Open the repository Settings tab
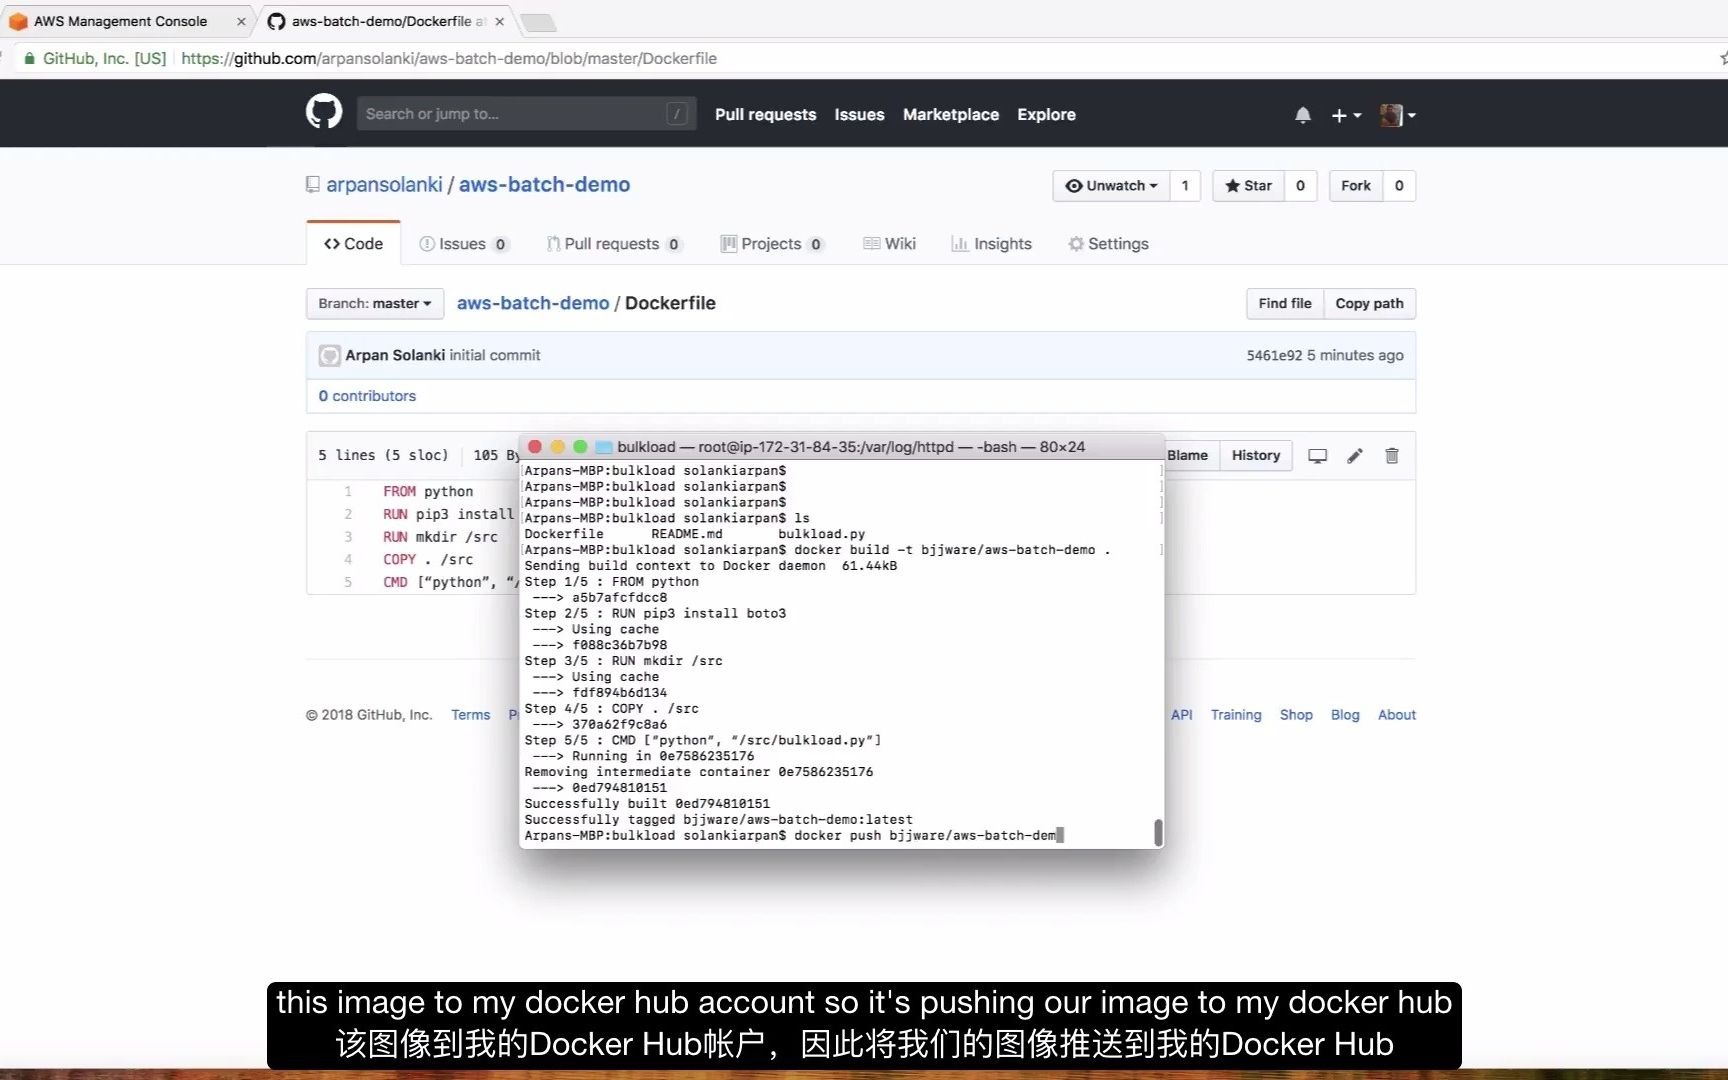 [x=1108, y=244]
